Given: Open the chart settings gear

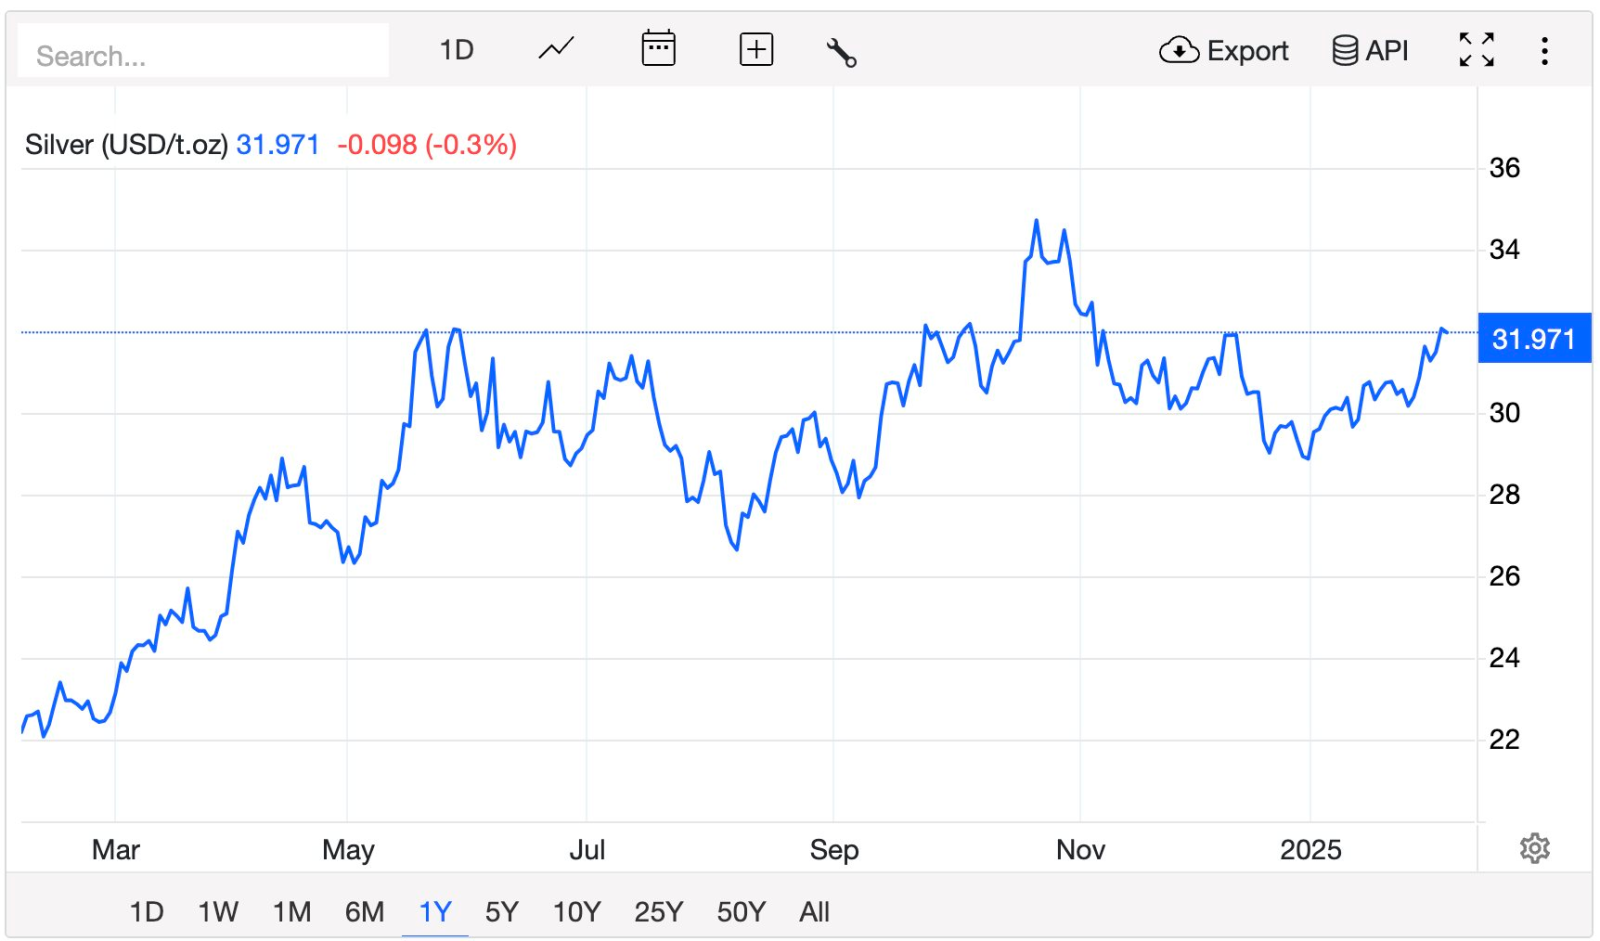Looking at the screenshot, I should click(x=1534, y=849).
